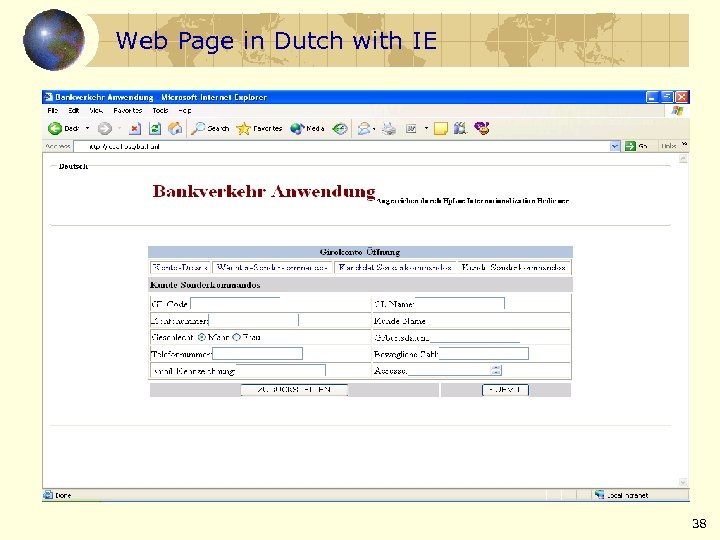Switch to the Kunde Sonderkommandos tab
The height and width of the screenshot is (540, 720).
[x=514, y=267]
